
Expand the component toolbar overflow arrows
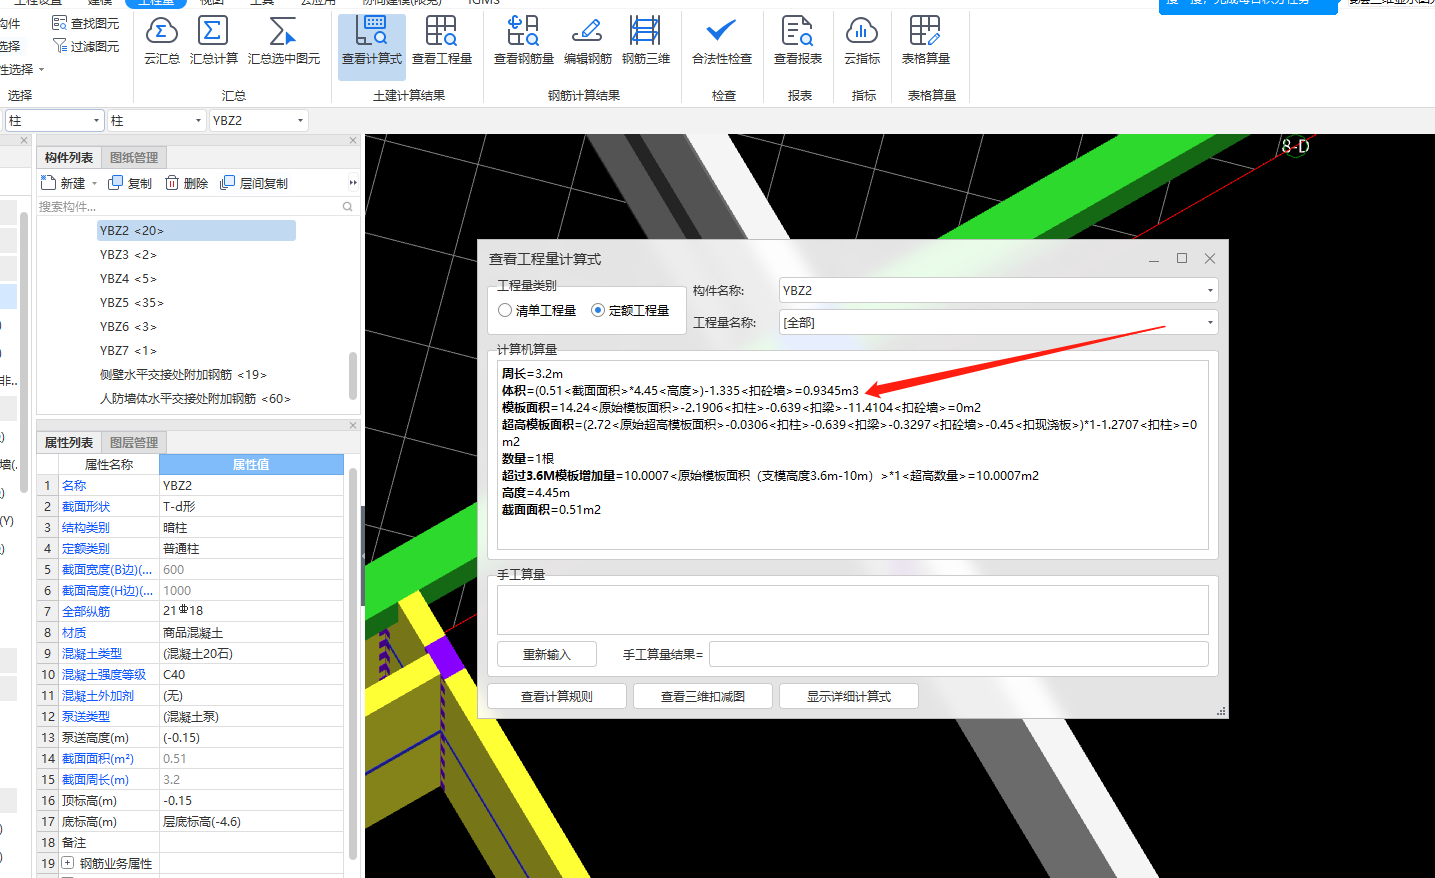click(353, 183)
